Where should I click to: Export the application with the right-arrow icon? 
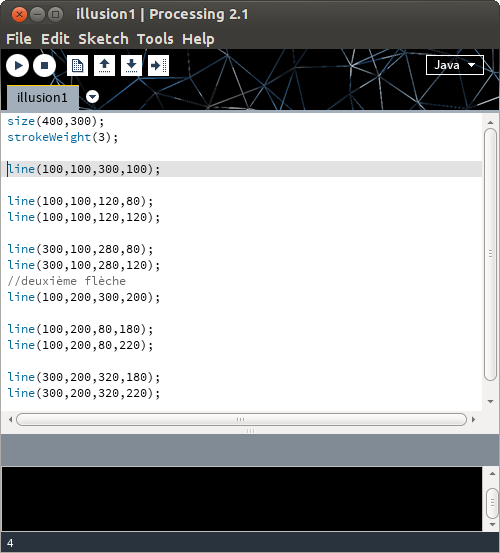point(158,66)
